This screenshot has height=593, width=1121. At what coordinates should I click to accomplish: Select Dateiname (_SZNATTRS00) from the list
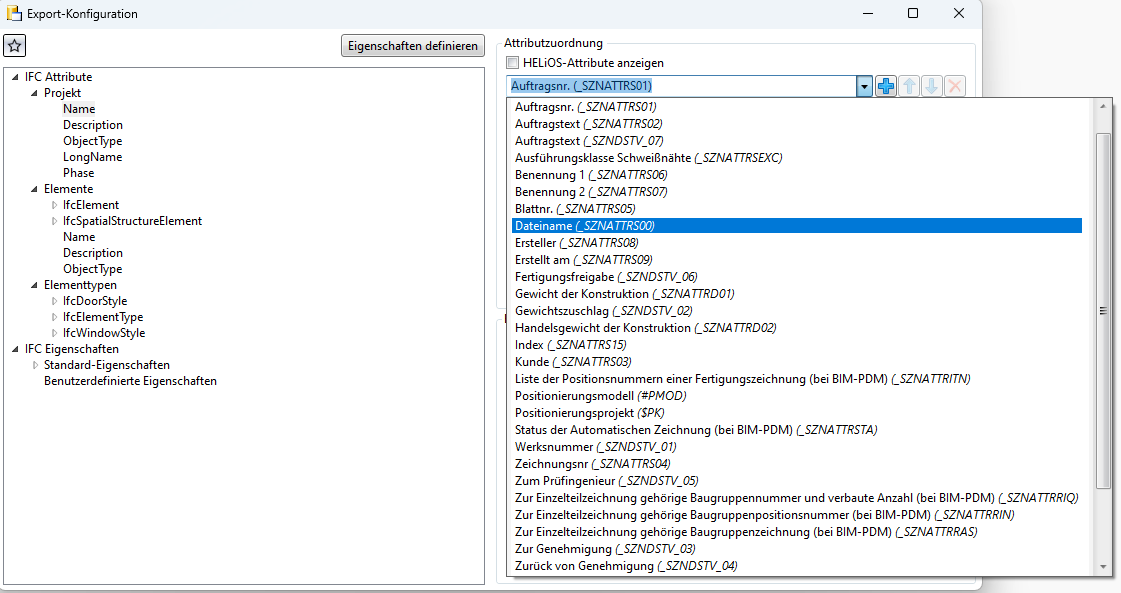[584, 226]
